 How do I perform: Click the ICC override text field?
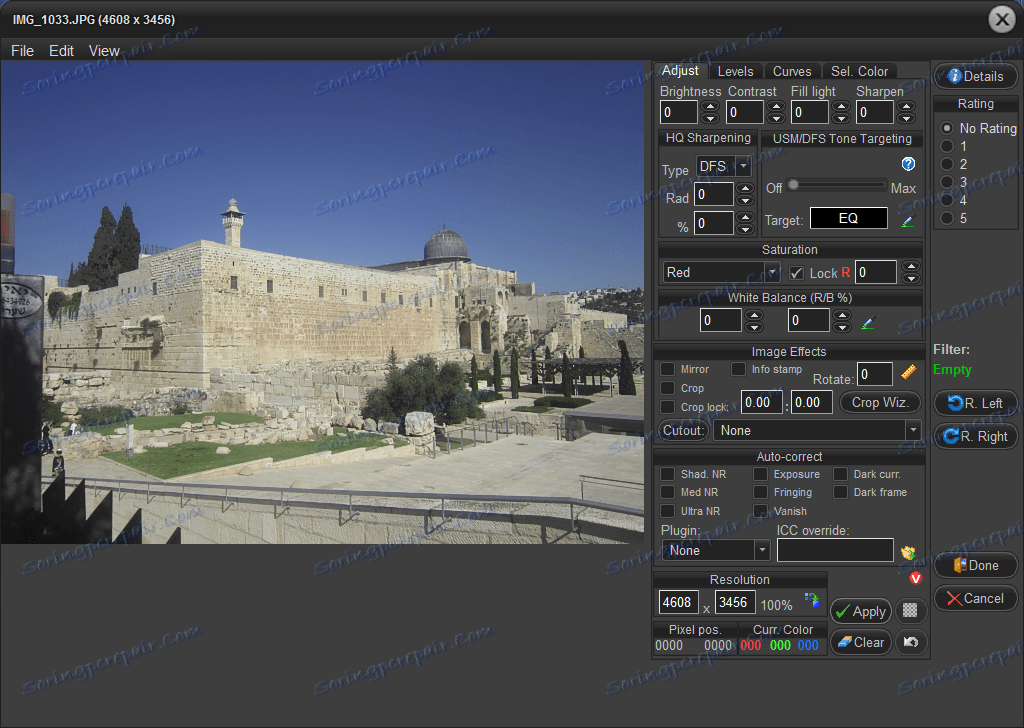pyautogui.click(x=835, y=550)
